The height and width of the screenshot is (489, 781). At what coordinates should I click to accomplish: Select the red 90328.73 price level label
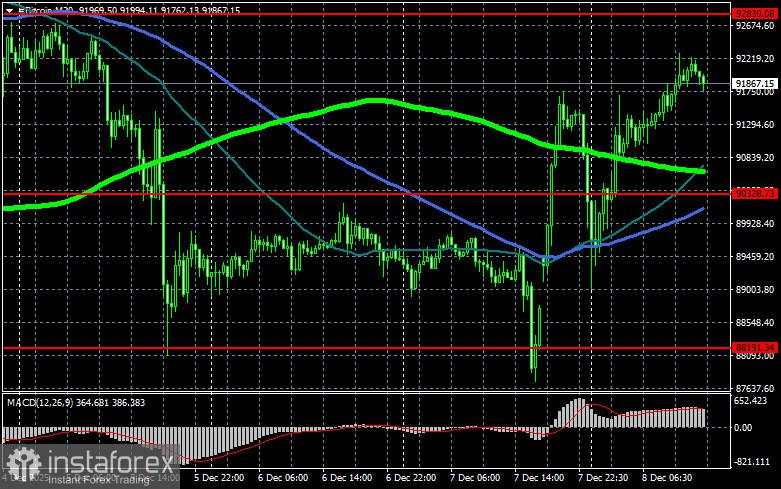755,193
